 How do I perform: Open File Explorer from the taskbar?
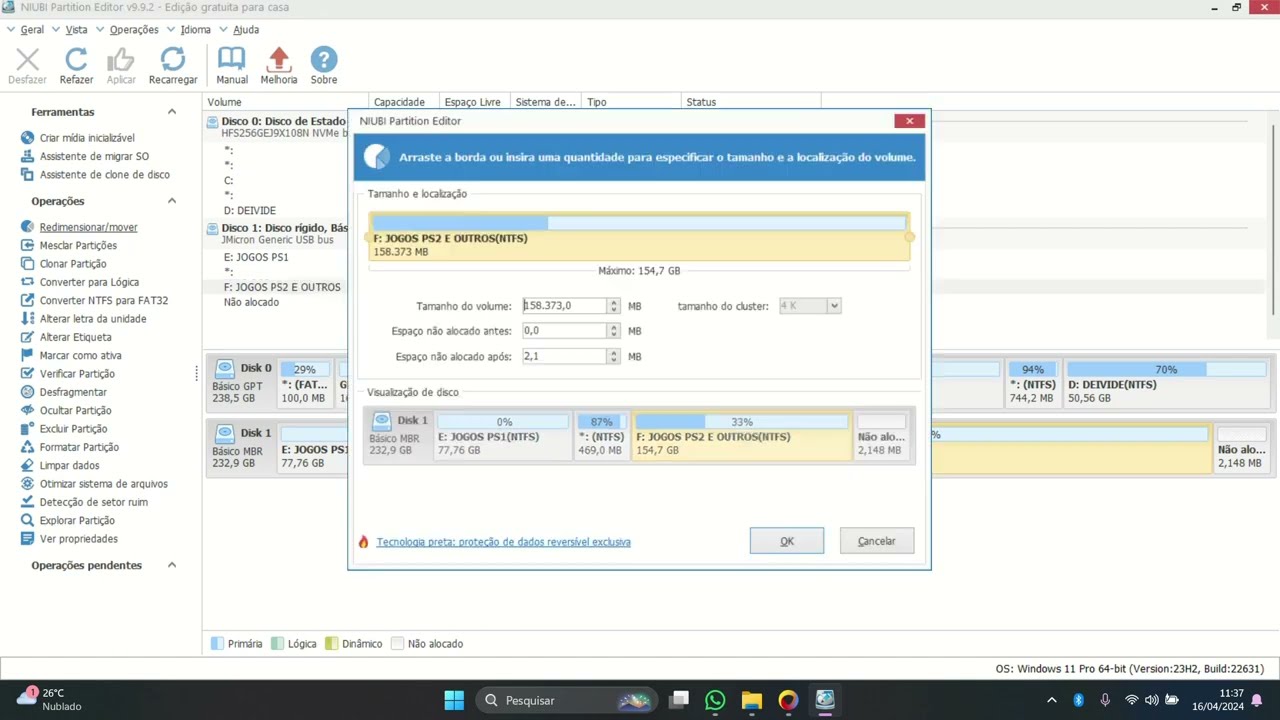752,700
